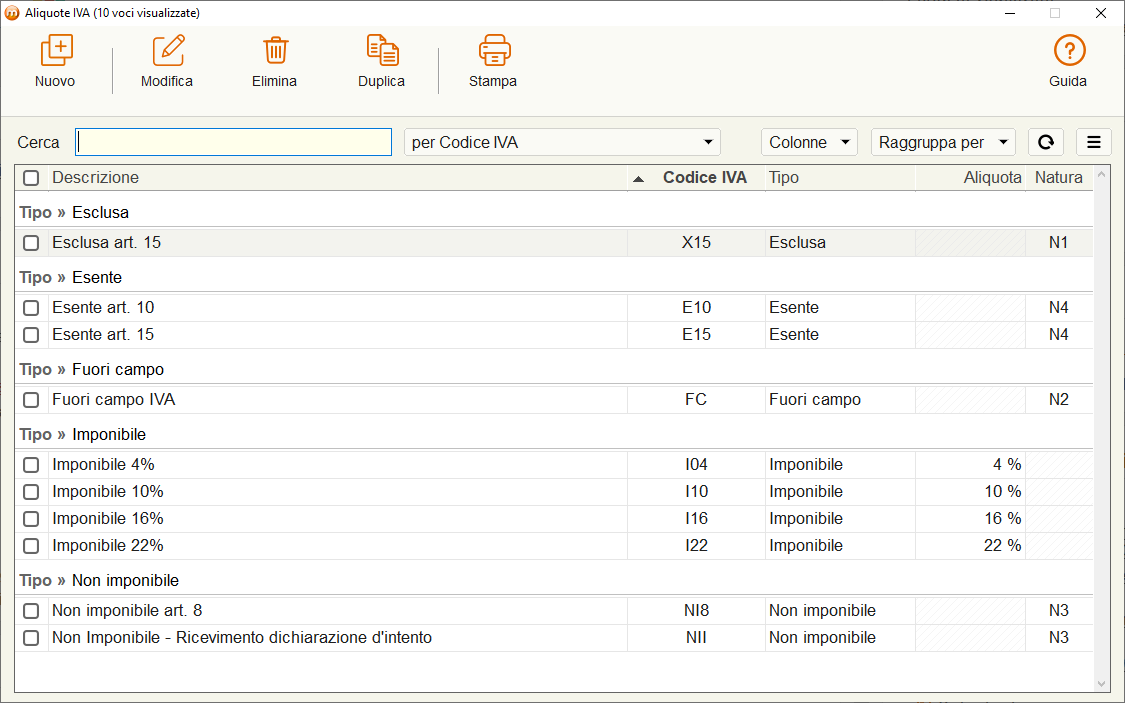Click the Modifica pencil icon
Viewport: 1125px width, 703px height.
coord(168,50)
